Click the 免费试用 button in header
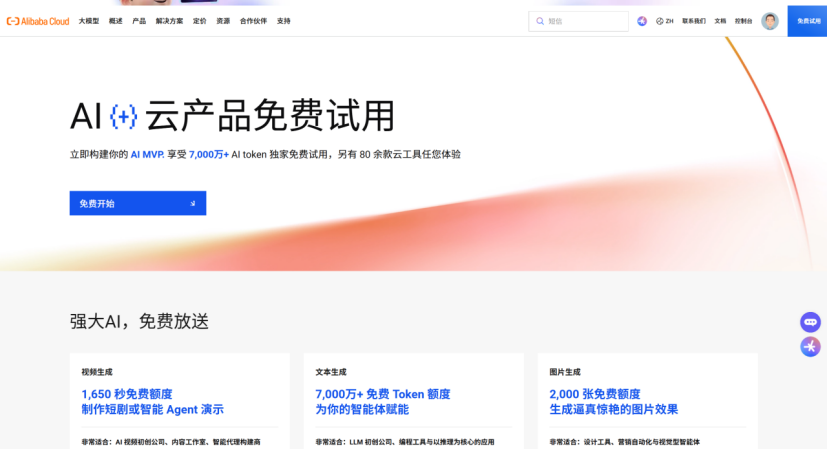Image resolution: width=828 pixels, height=450 pixels. pos(807,21)
